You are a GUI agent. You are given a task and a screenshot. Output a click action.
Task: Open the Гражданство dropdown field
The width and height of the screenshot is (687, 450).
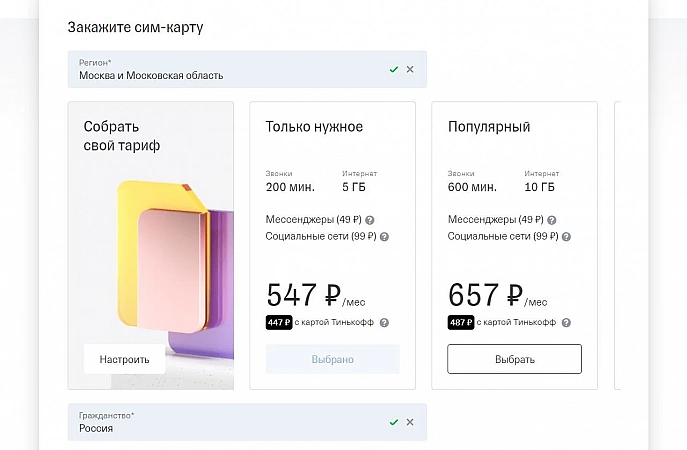[220, 422]
